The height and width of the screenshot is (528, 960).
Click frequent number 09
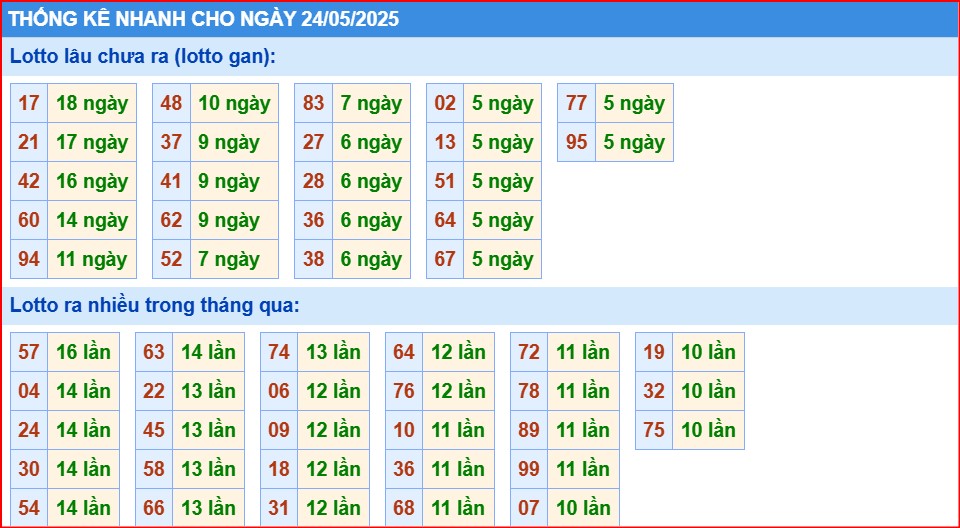click(279, 430)
